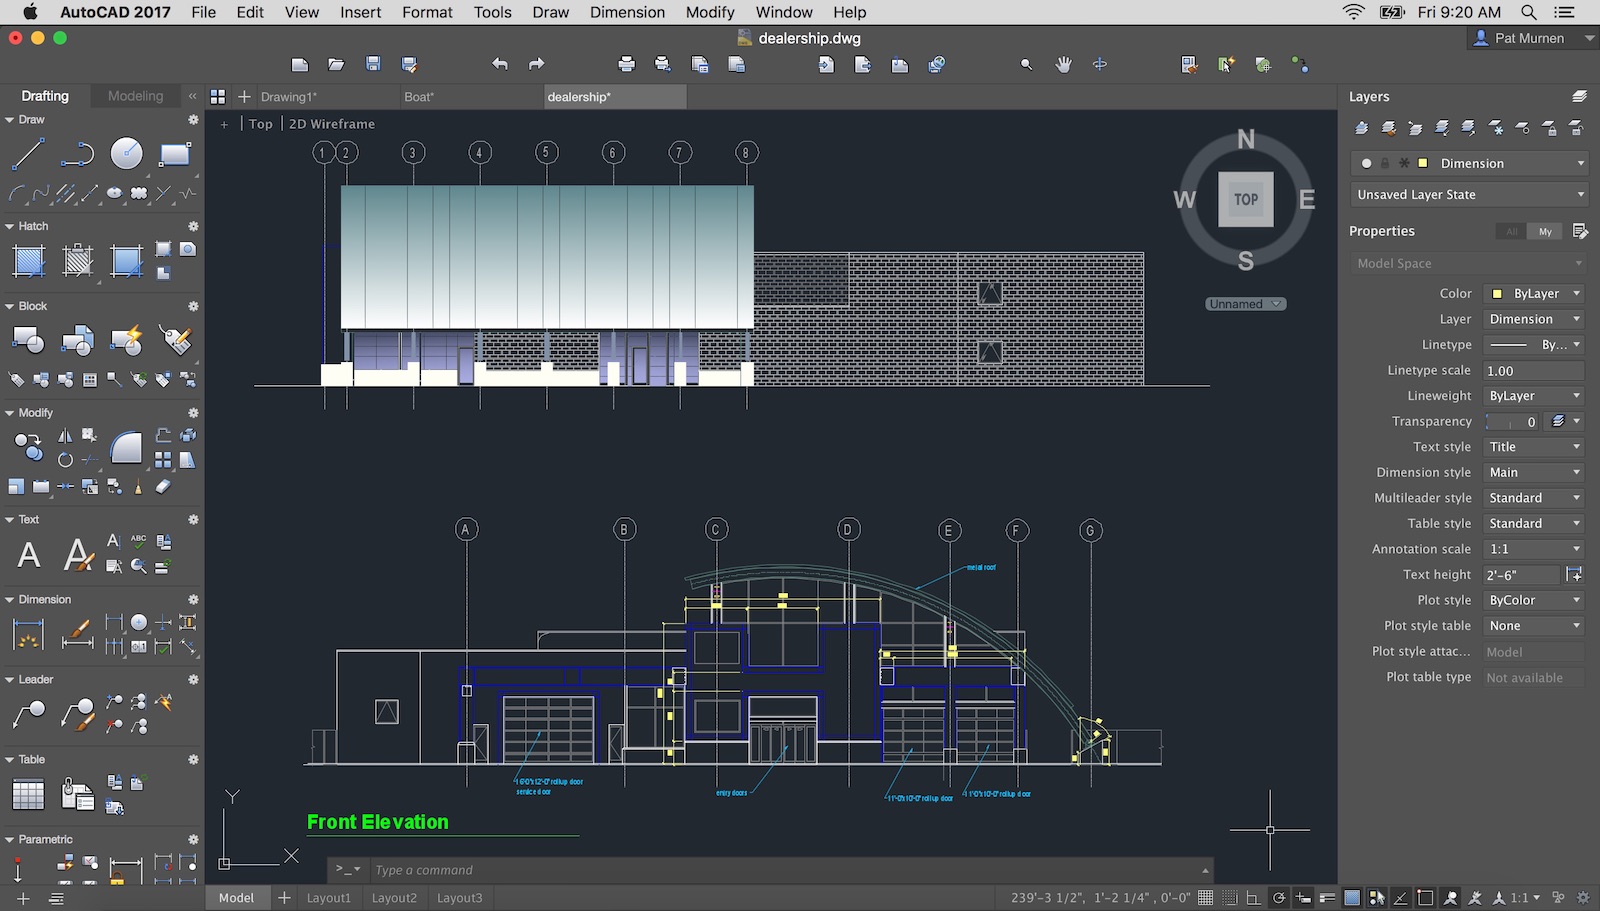Open the Layer Properties Manager icon
The width and height of the screenshot is (1600, 911).
coord(1580,97)
